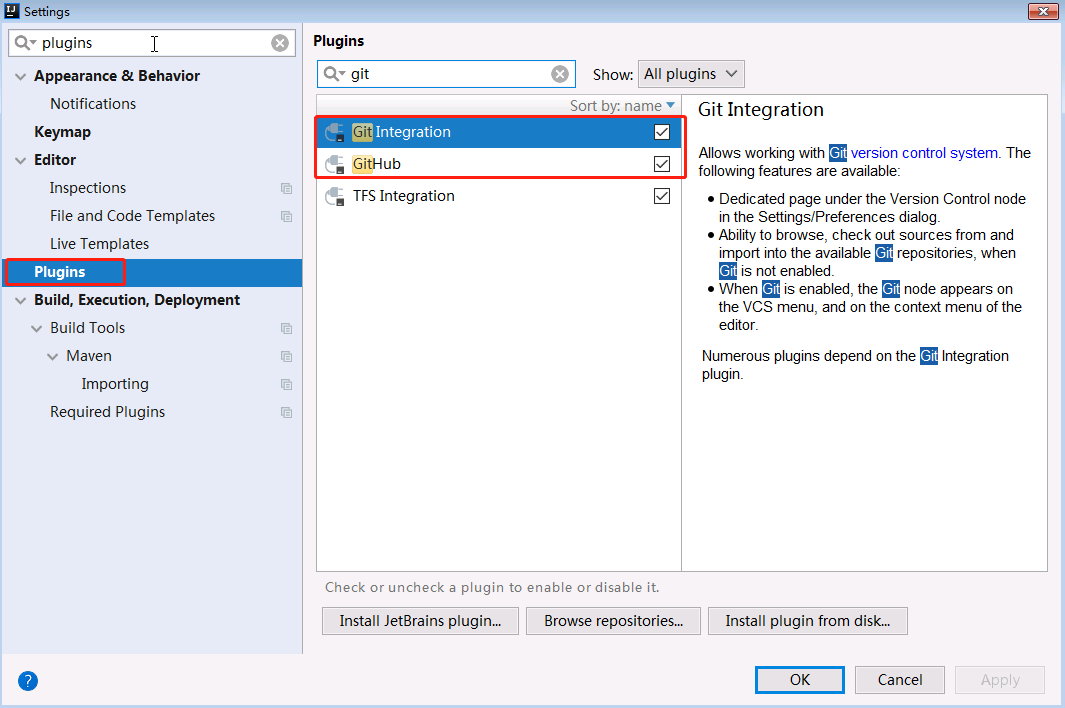Viewport: 1065px width, 708px height.
Task: Click the project-level icon beside Build Tools
Action: pos(287,328)
